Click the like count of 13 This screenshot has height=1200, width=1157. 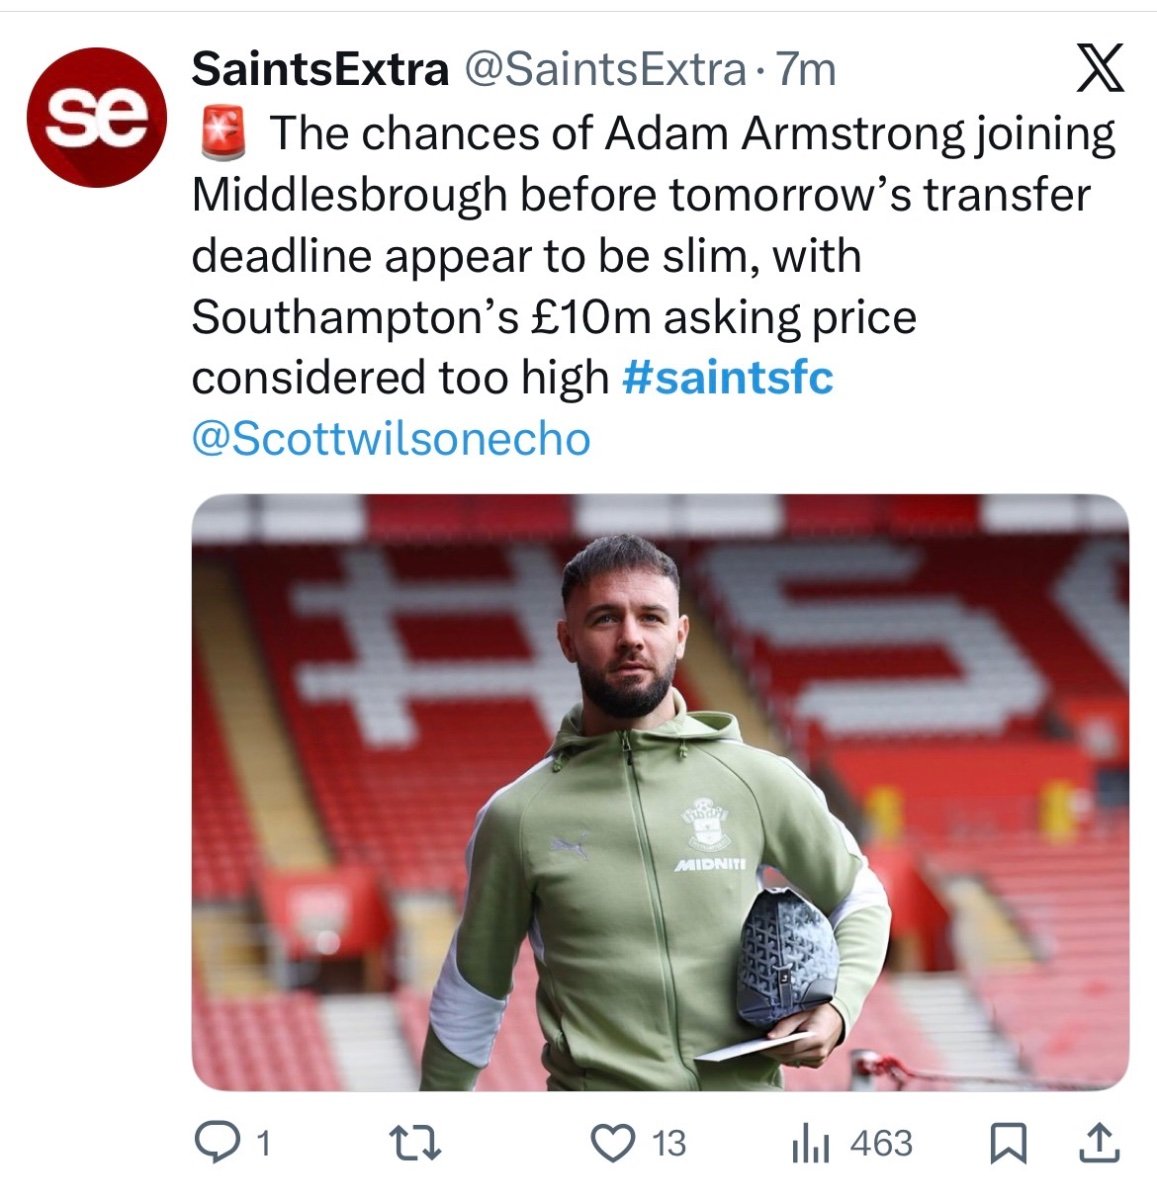tap(669, 1143)
